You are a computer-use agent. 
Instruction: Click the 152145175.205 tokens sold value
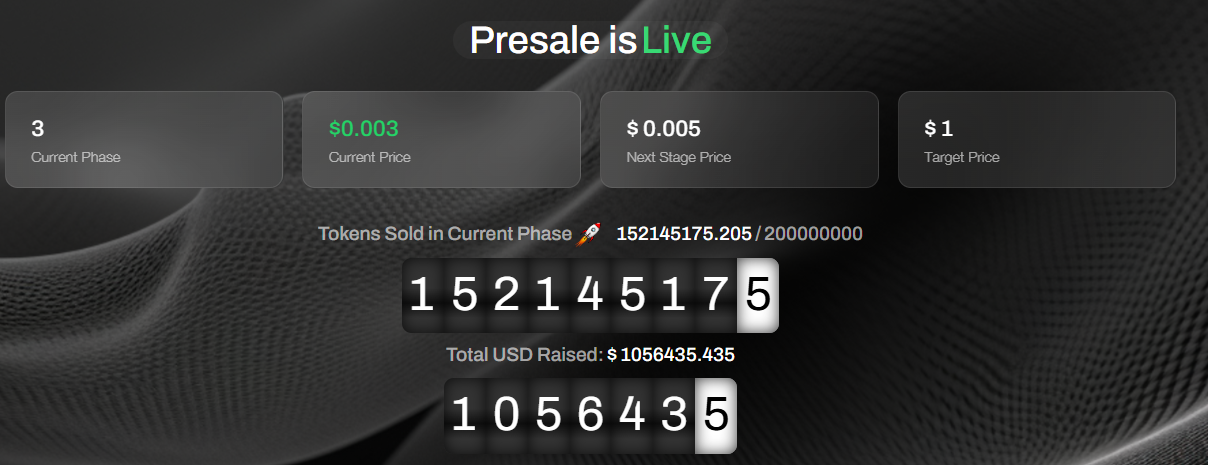tap(684, 234)
